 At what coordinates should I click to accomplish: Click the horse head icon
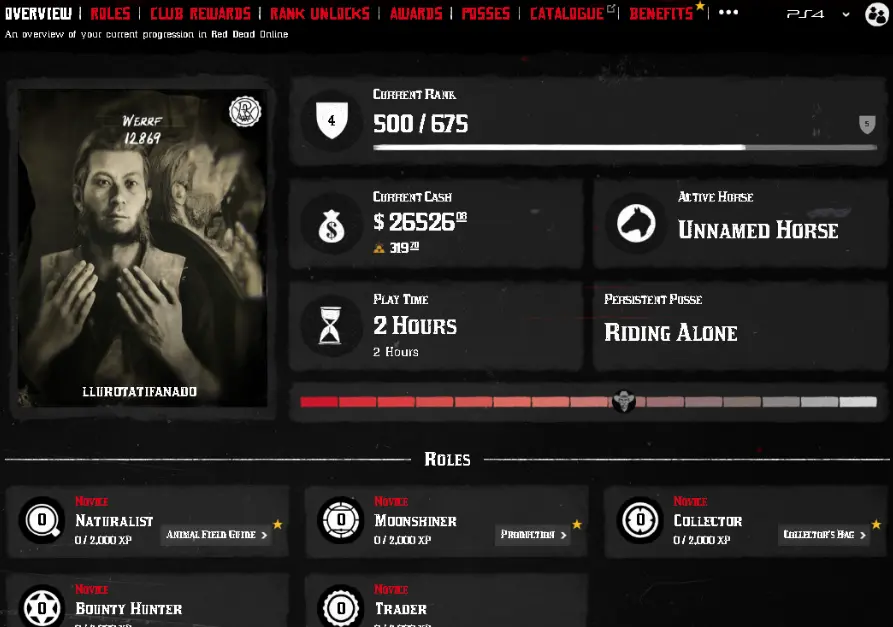636,223
